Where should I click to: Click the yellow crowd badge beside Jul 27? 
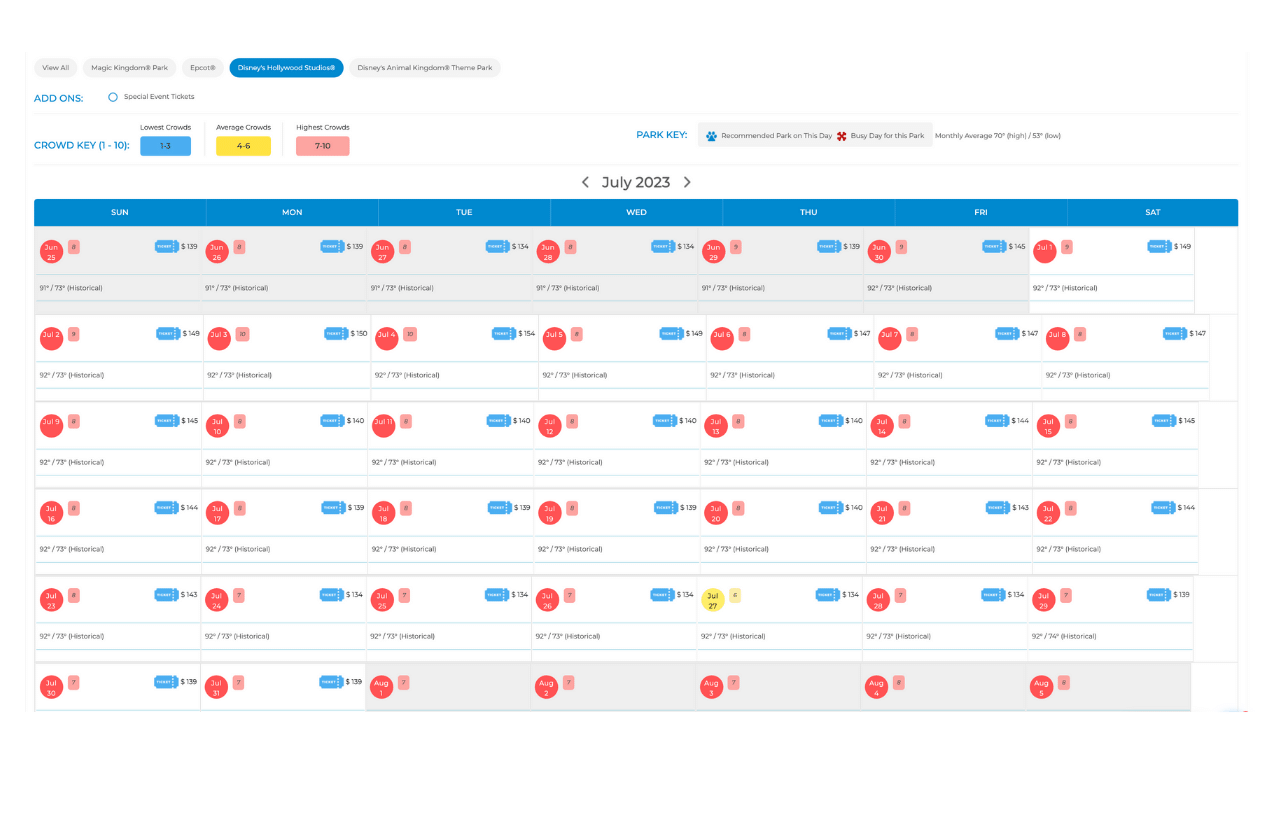click(735, 595)
